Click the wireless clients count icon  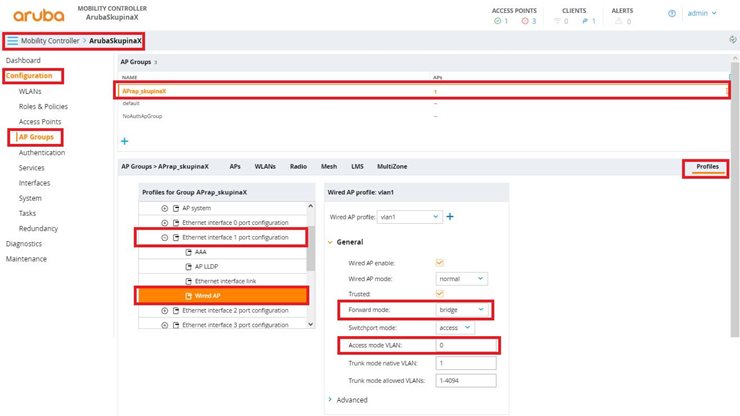point(557,21)
